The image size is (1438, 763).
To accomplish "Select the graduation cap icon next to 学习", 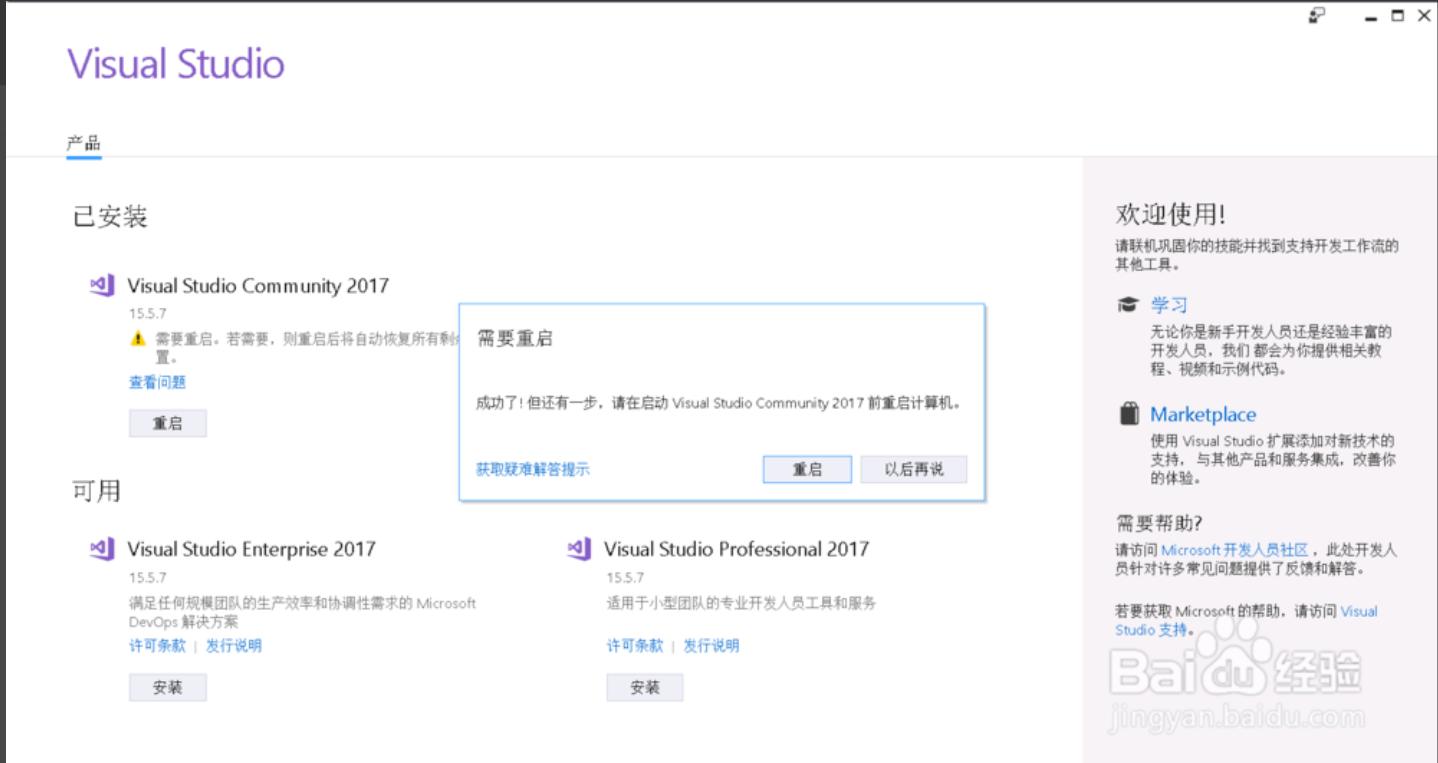I will click(x=1128, y=304).
